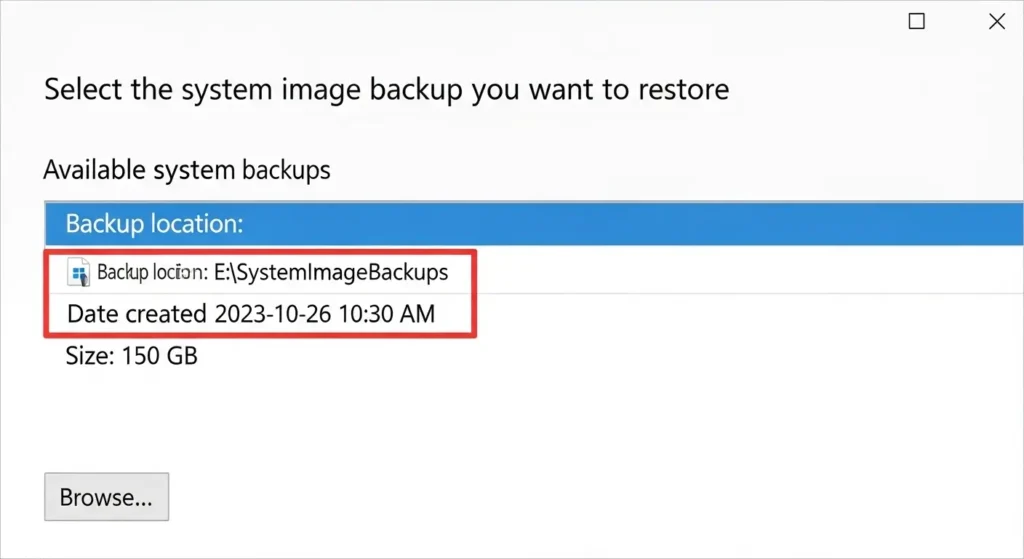
Task: Click the Backup location label beside the file icon
Action: (x=152, y=272)
